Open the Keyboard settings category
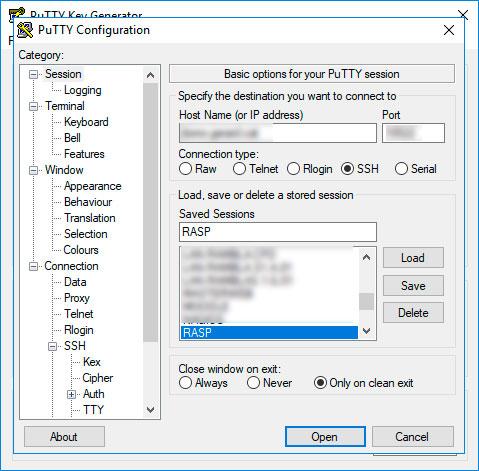Image resolution: width=479 pixels, height=471 pixels. [x=86, y=122]
